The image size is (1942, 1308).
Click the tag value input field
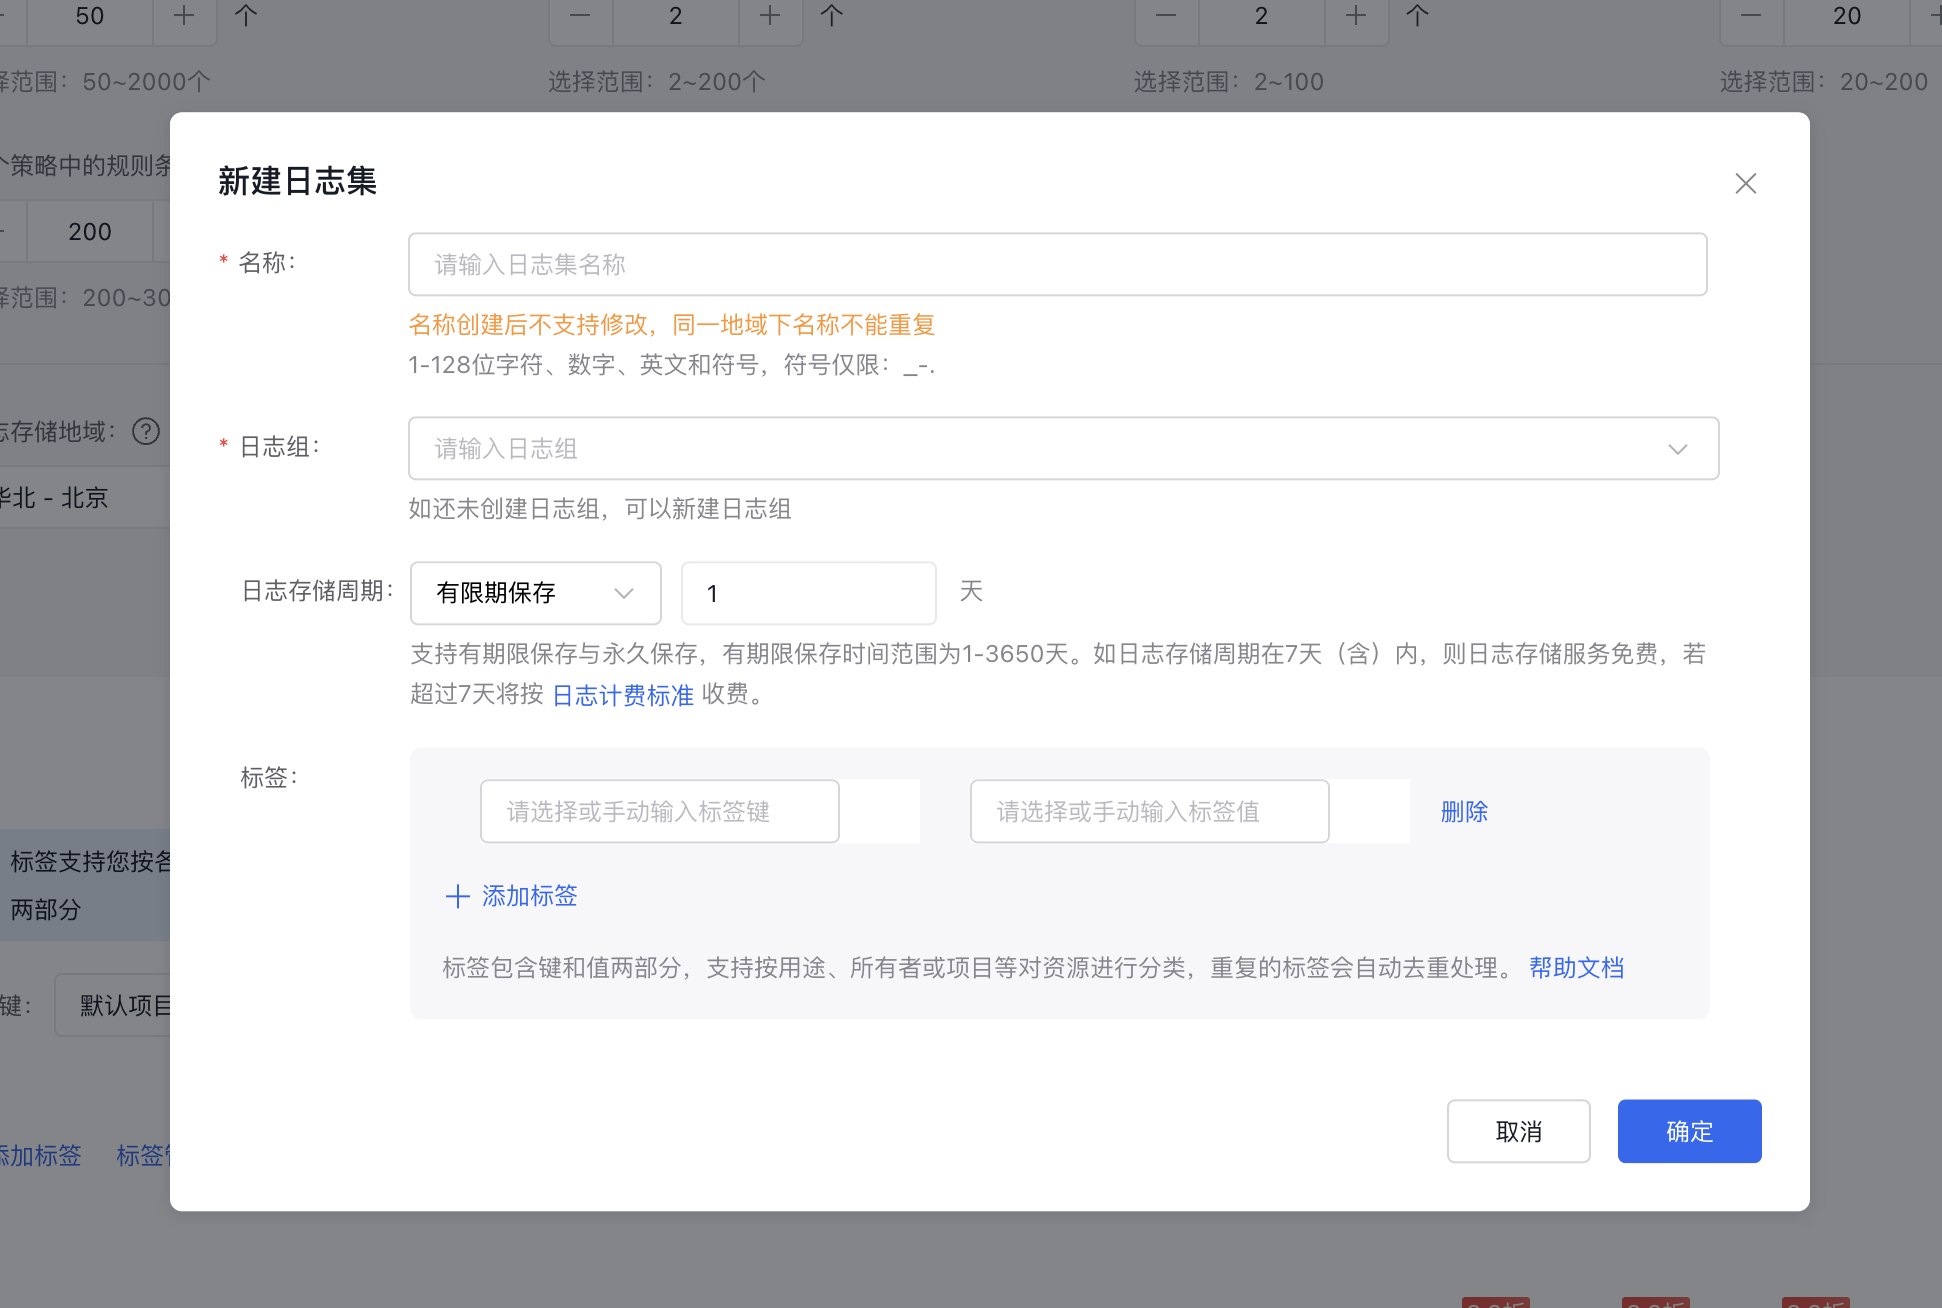pyautogui.click(x=1149, y=812)
